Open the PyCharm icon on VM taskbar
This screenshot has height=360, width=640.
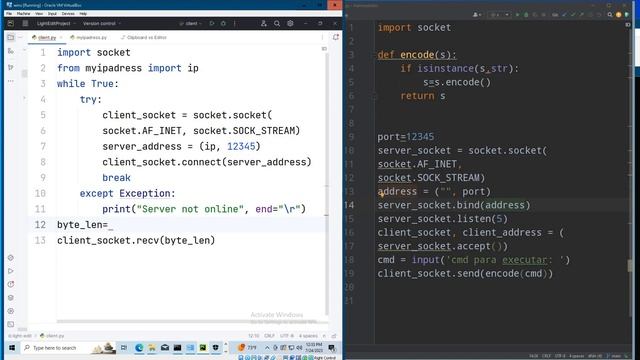(x=203, y=348)
